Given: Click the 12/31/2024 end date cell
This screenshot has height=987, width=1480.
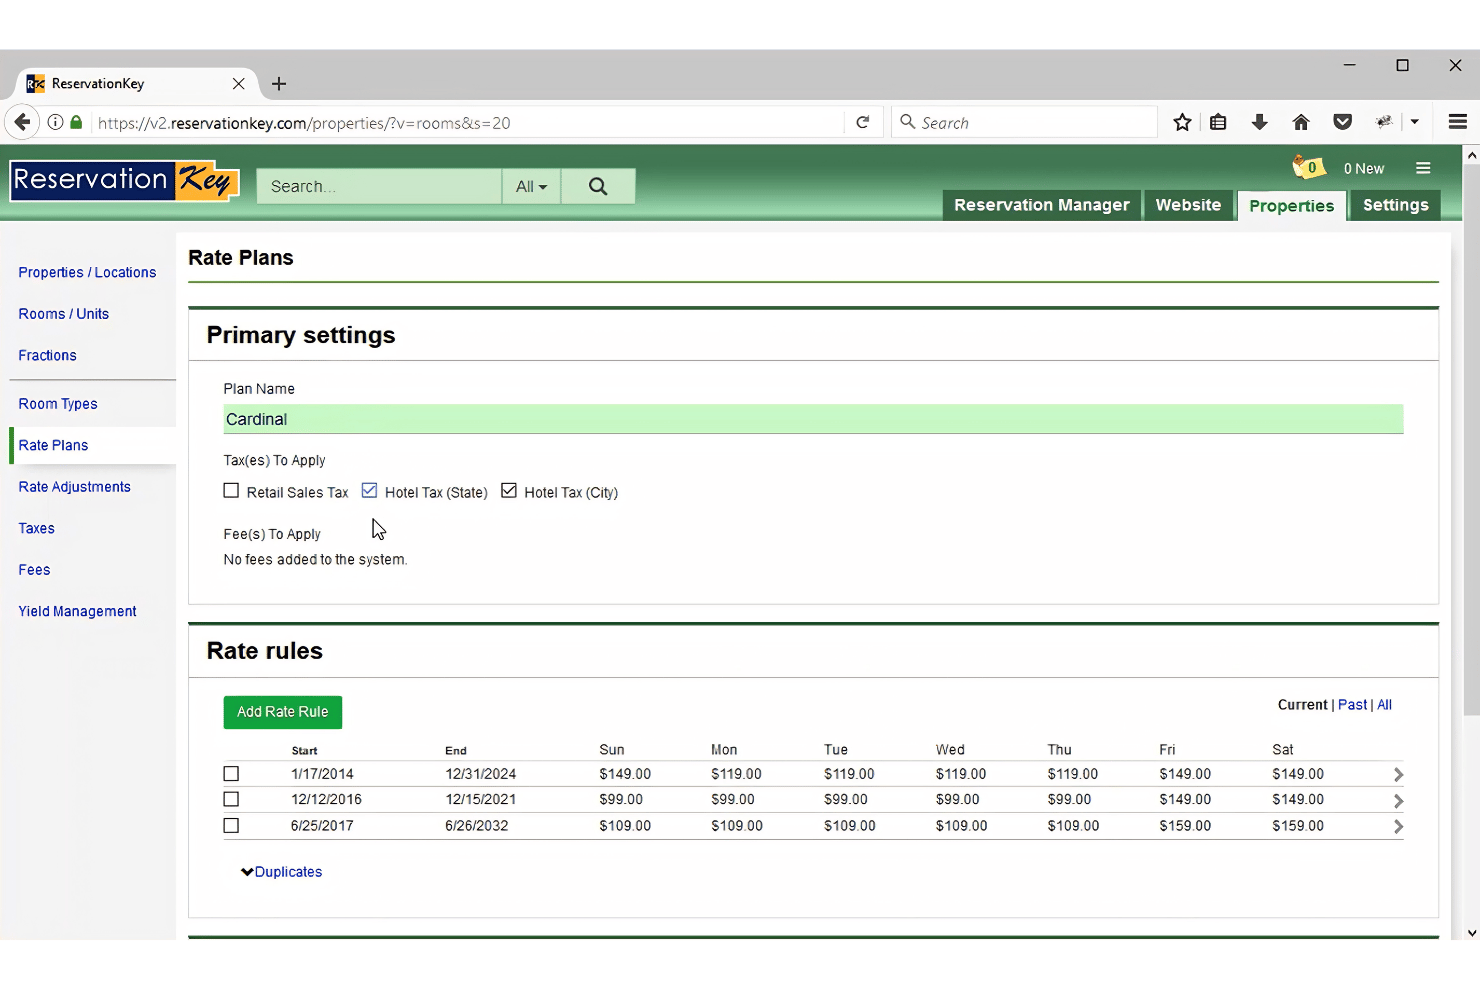Looking at the screenshot, I should [x=481, y=774].
